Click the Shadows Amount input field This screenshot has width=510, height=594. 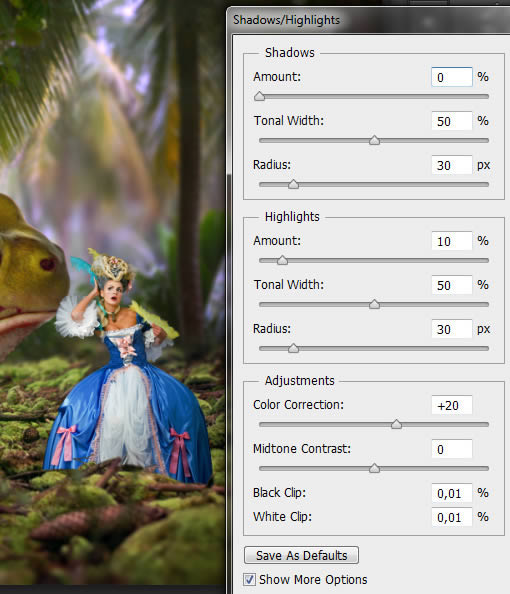(x=452, y=77)
